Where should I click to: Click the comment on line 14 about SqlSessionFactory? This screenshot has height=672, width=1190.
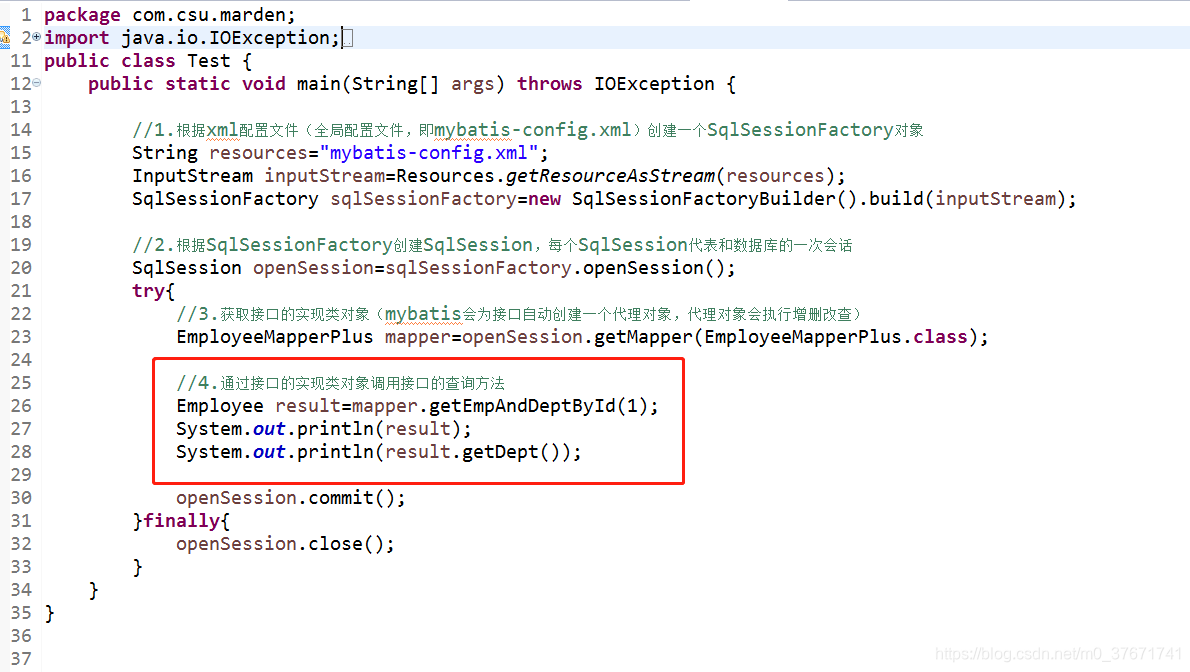tap(527, 131)
